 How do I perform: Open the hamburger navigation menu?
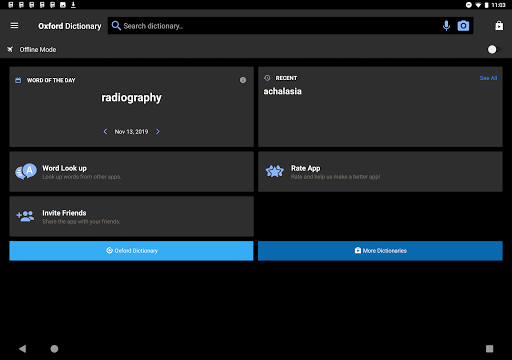point(14,26)
